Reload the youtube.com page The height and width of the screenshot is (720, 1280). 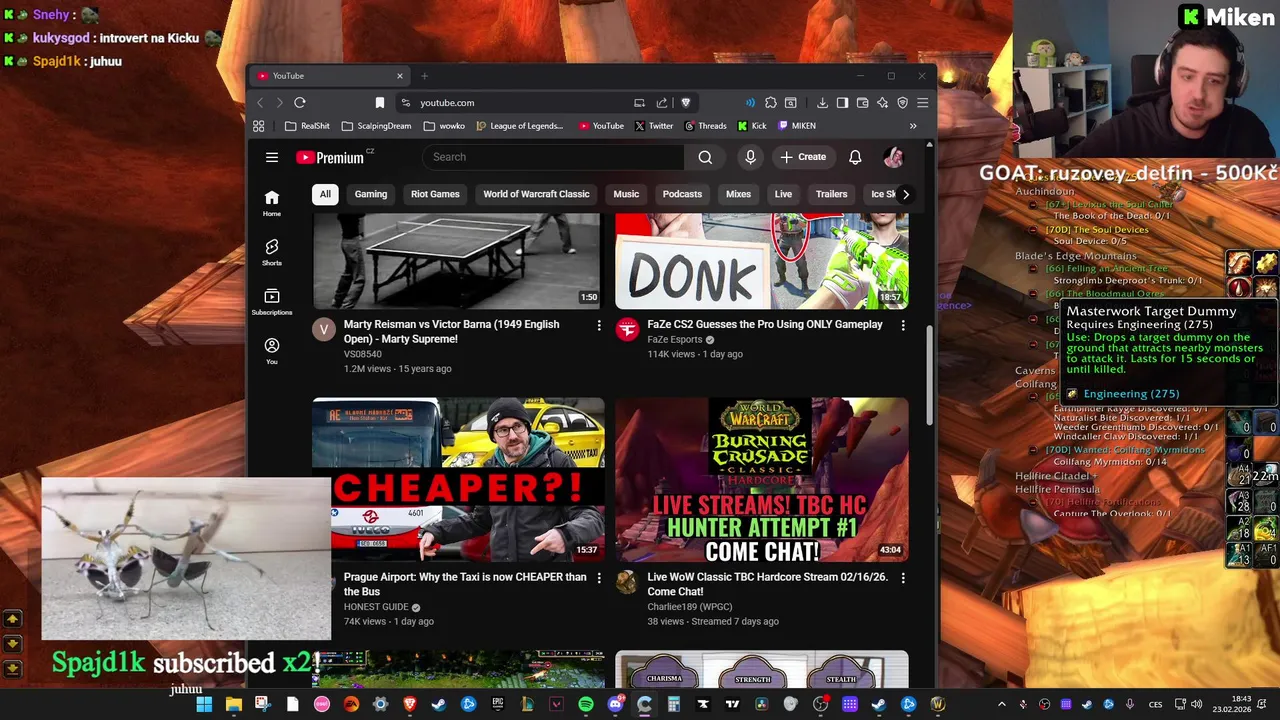(x=299, y=102)
